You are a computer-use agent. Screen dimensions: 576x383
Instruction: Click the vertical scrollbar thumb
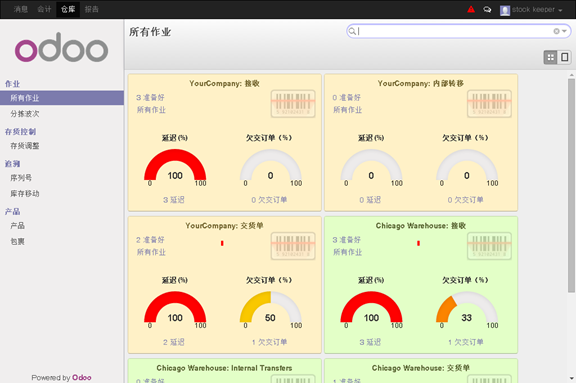571,185
